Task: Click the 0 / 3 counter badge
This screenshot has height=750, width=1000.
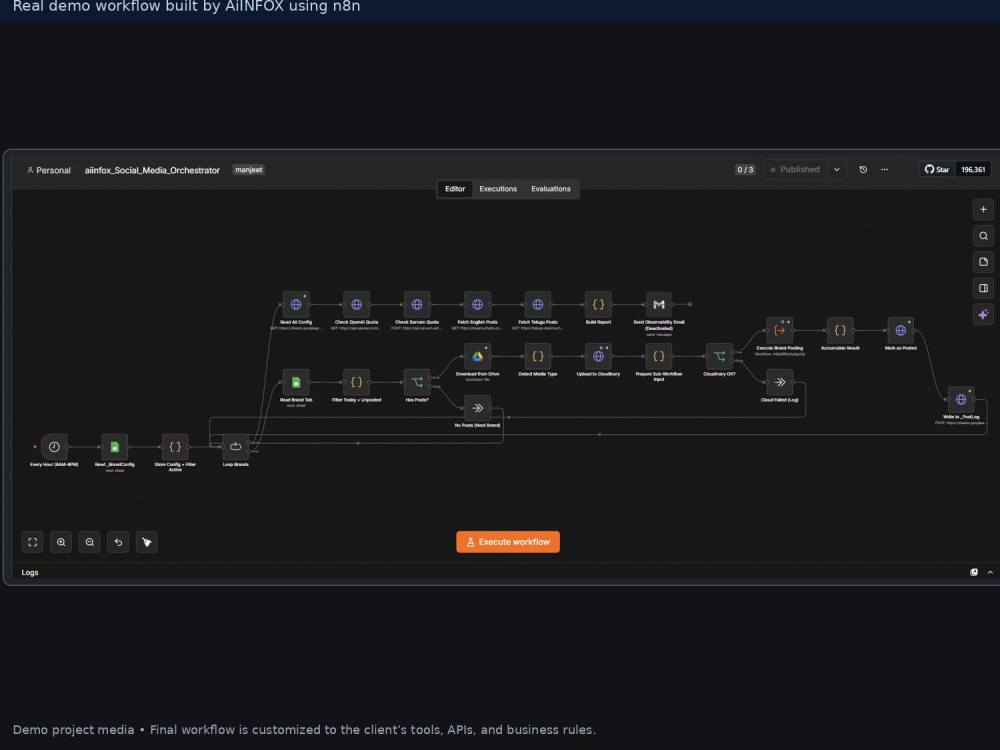Action: [746, 170]
